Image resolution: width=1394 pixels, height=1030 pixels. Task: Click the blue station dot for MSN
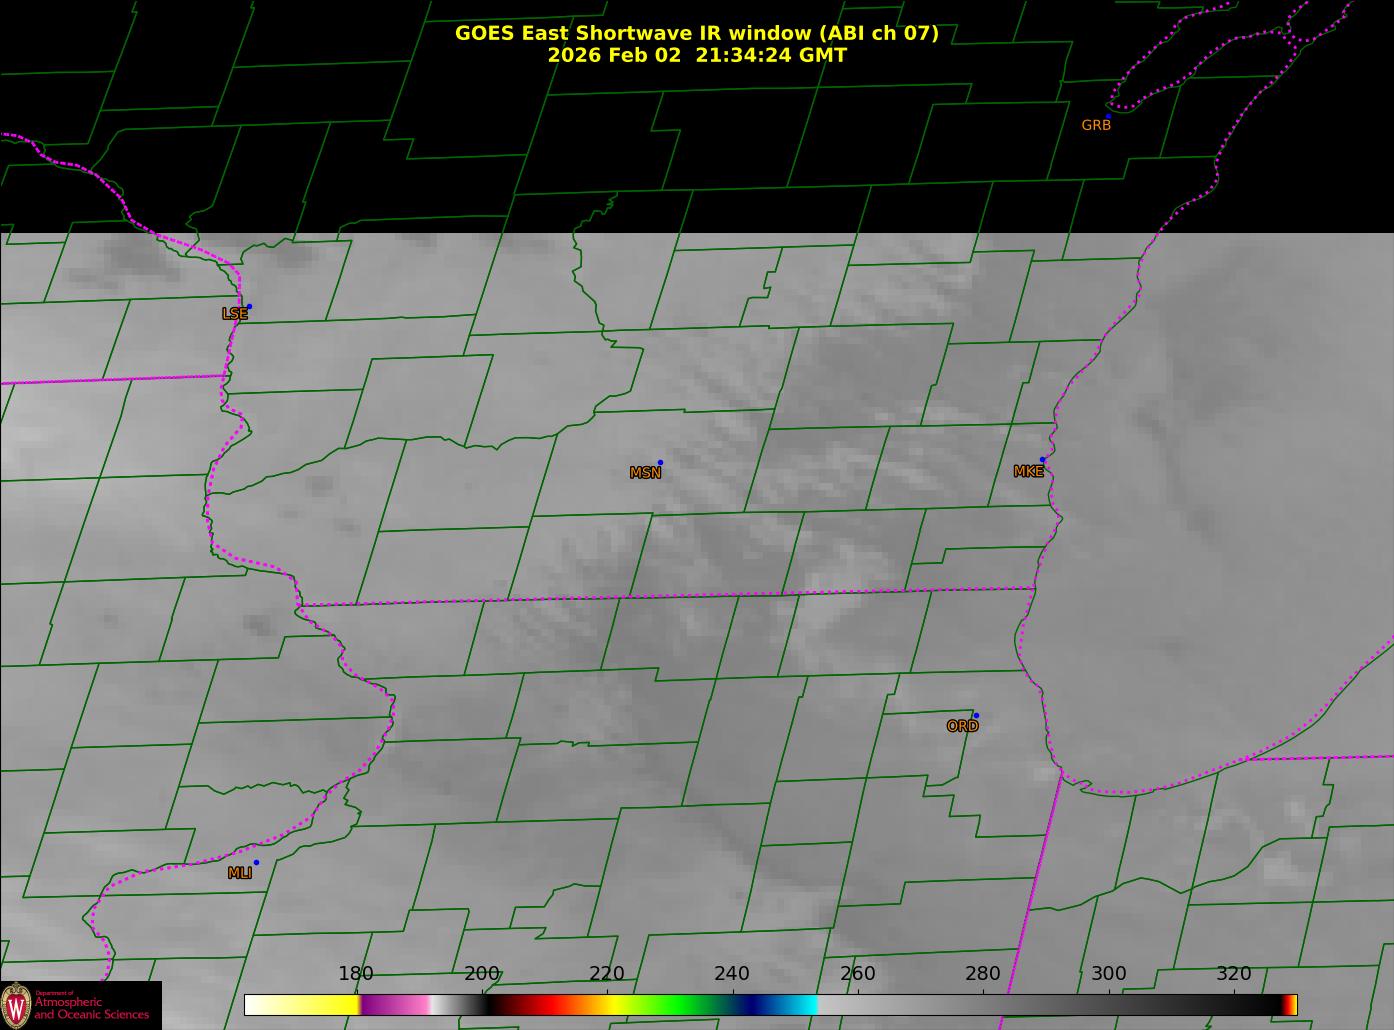tap(660, 462)
